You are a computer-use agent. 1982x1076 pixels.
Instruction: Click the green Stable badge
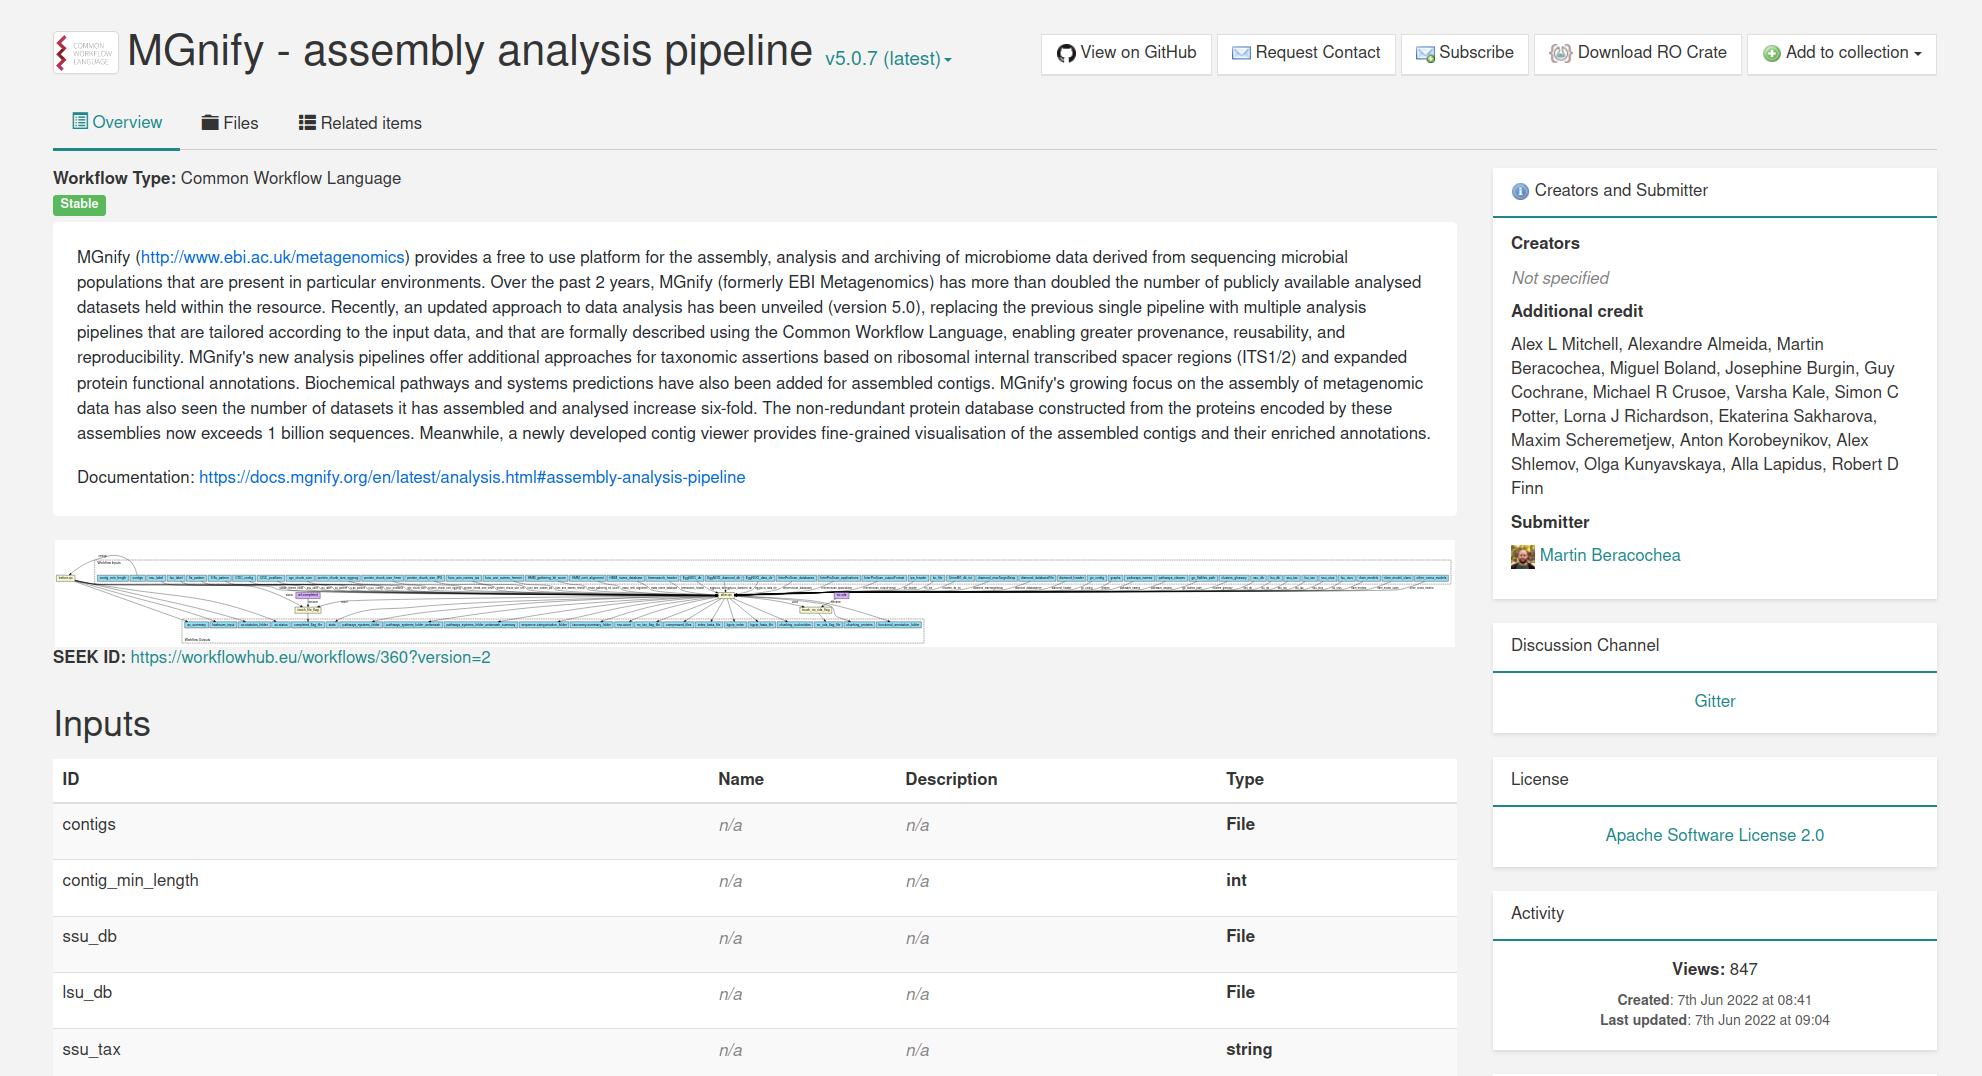[79, 204]
